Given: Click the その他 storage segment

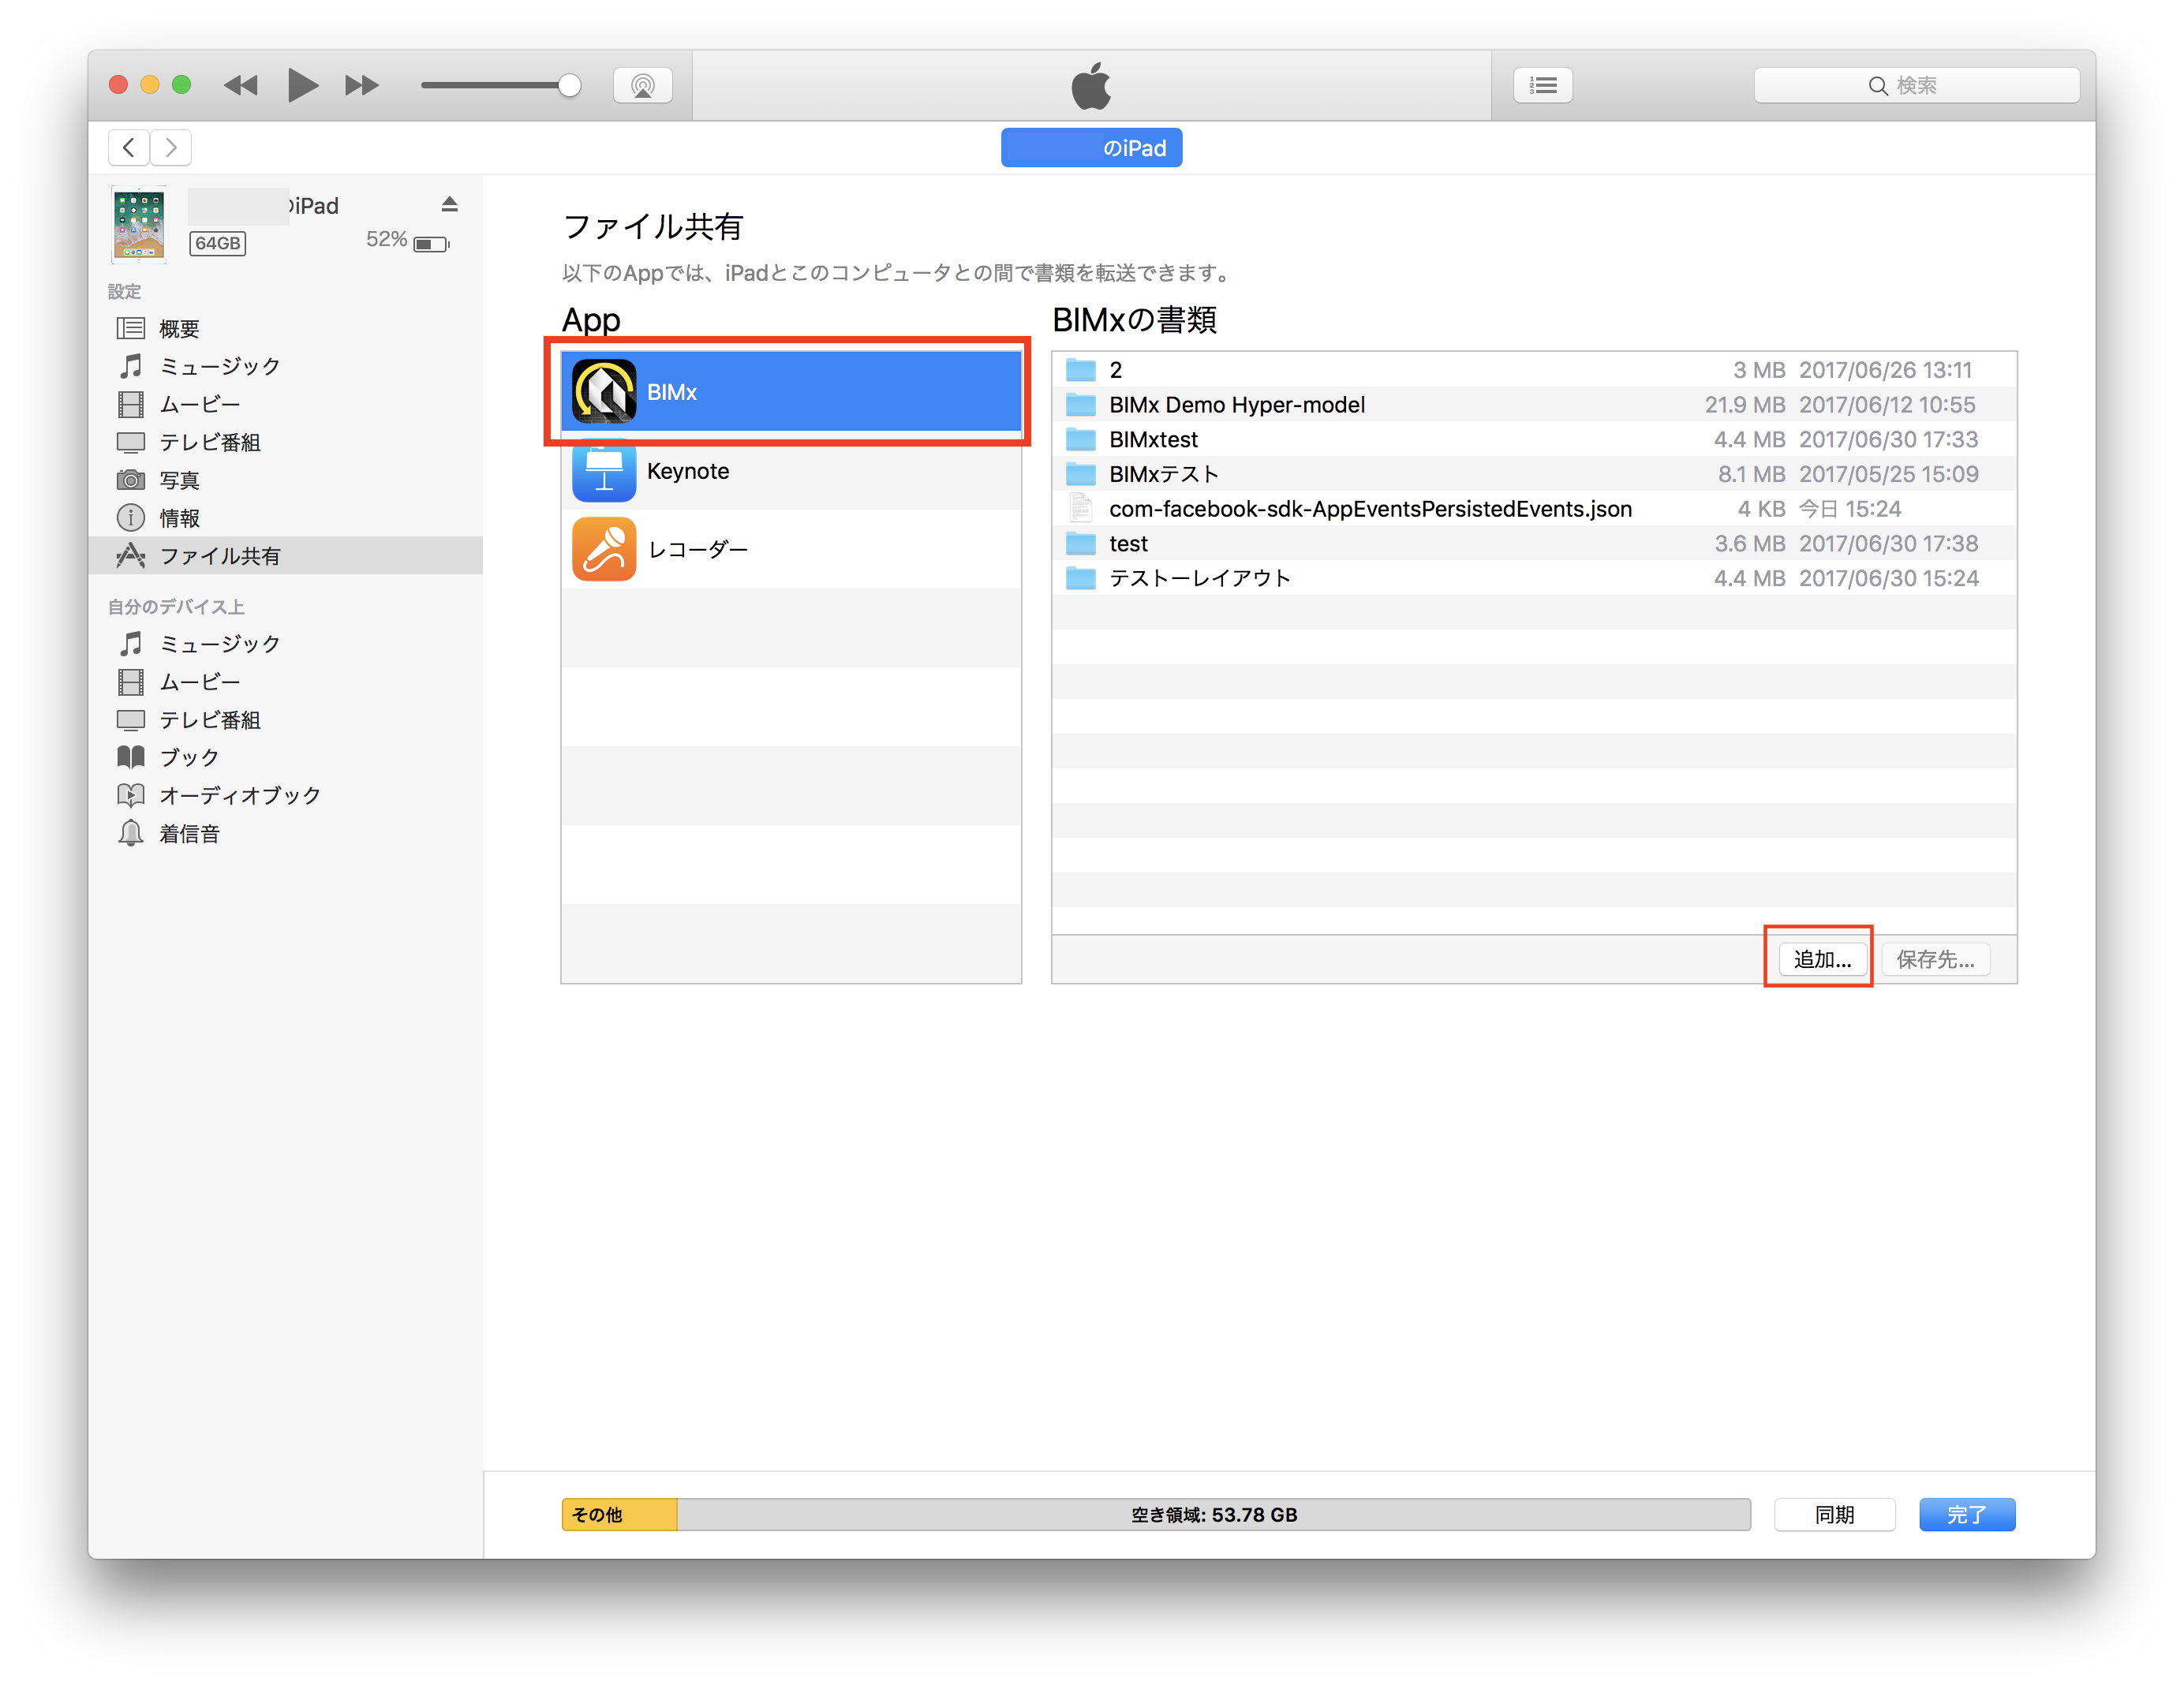Looking at the screenshot, I should (619, 1514).
